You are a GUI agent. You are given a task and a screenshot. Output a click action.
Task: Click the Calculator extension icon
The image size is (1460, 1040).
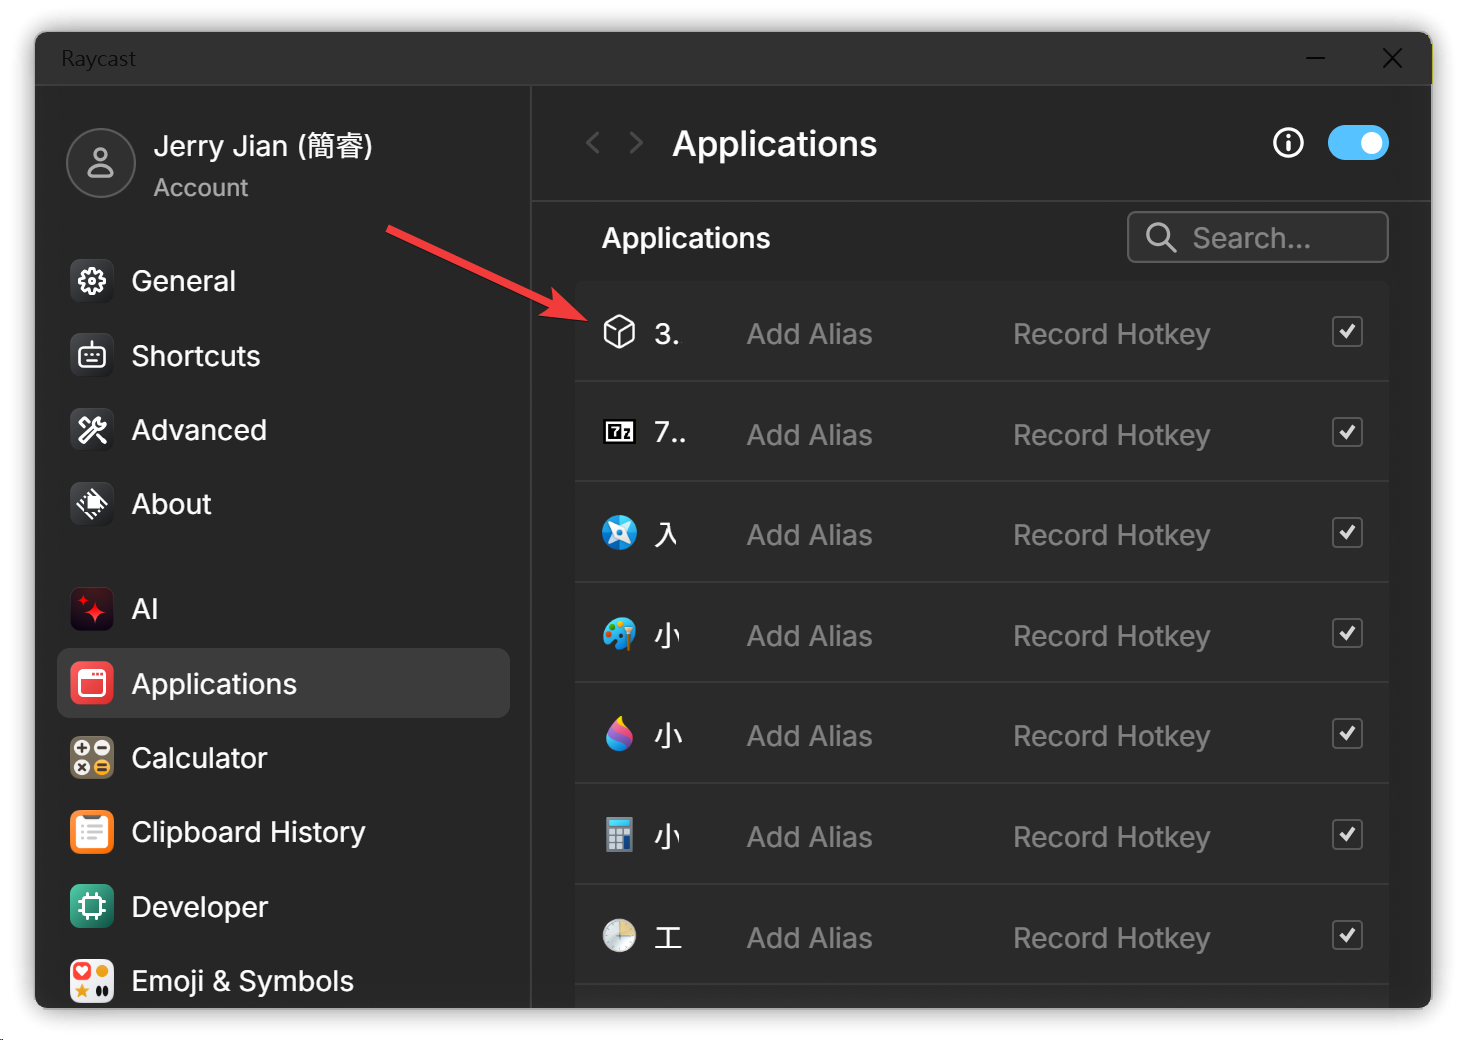(92, 758)
